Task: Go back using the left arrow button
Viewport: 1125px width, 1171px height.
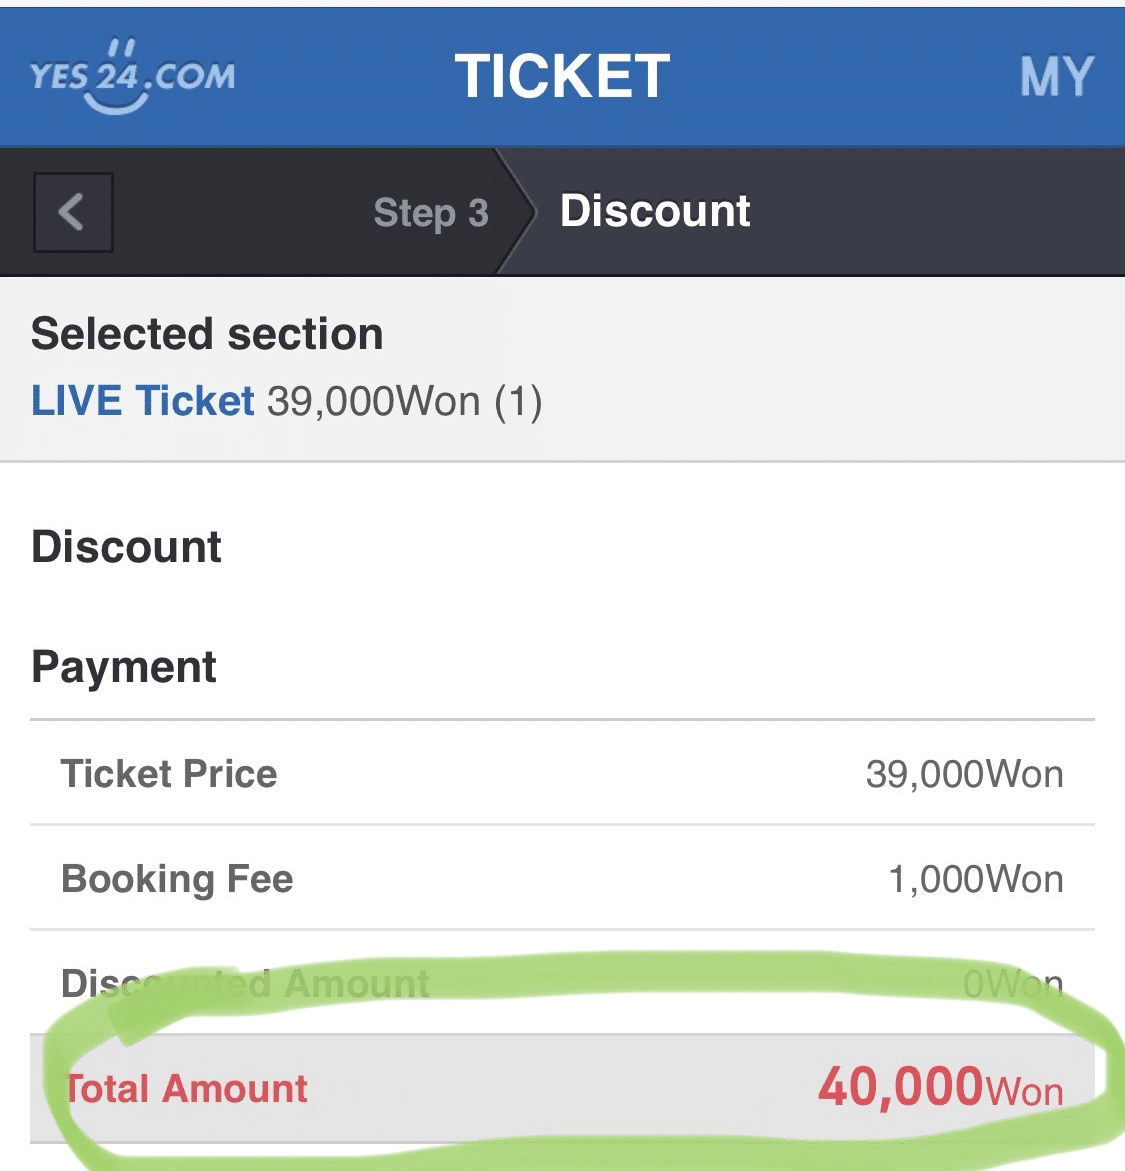Action: (72, 212)
